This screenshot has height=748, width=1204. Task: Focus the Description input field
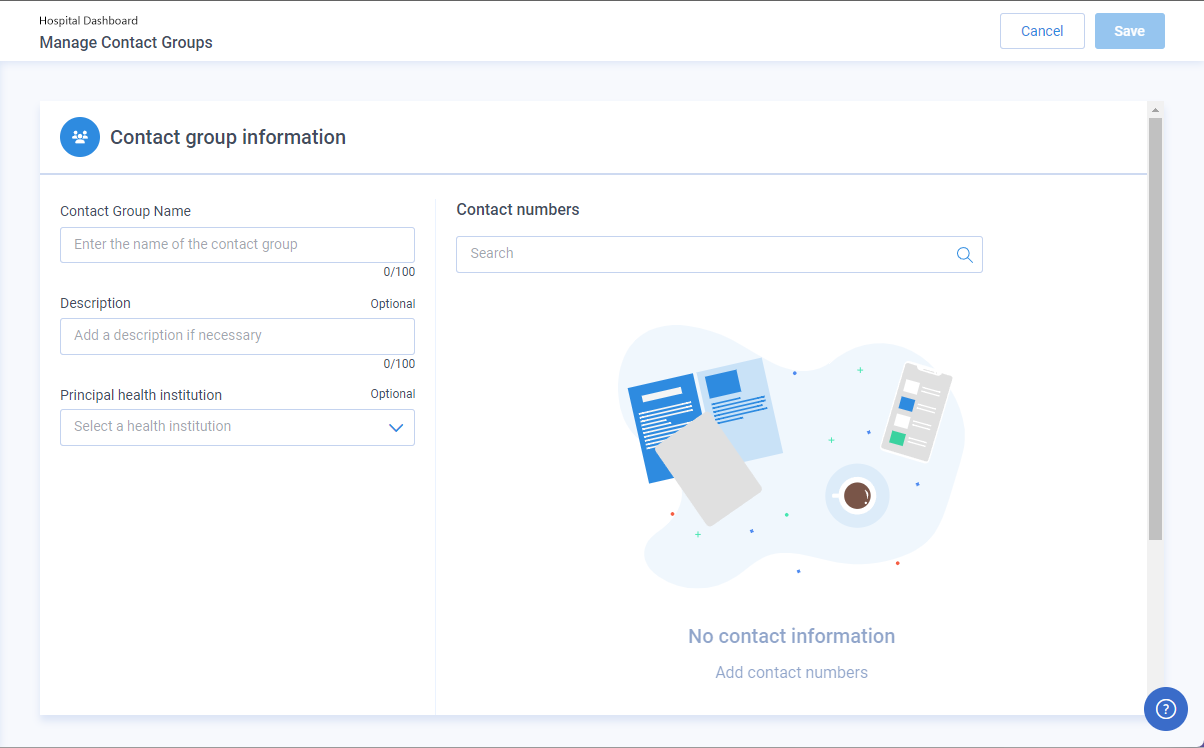pyautogui.click(x=237, y=336)
